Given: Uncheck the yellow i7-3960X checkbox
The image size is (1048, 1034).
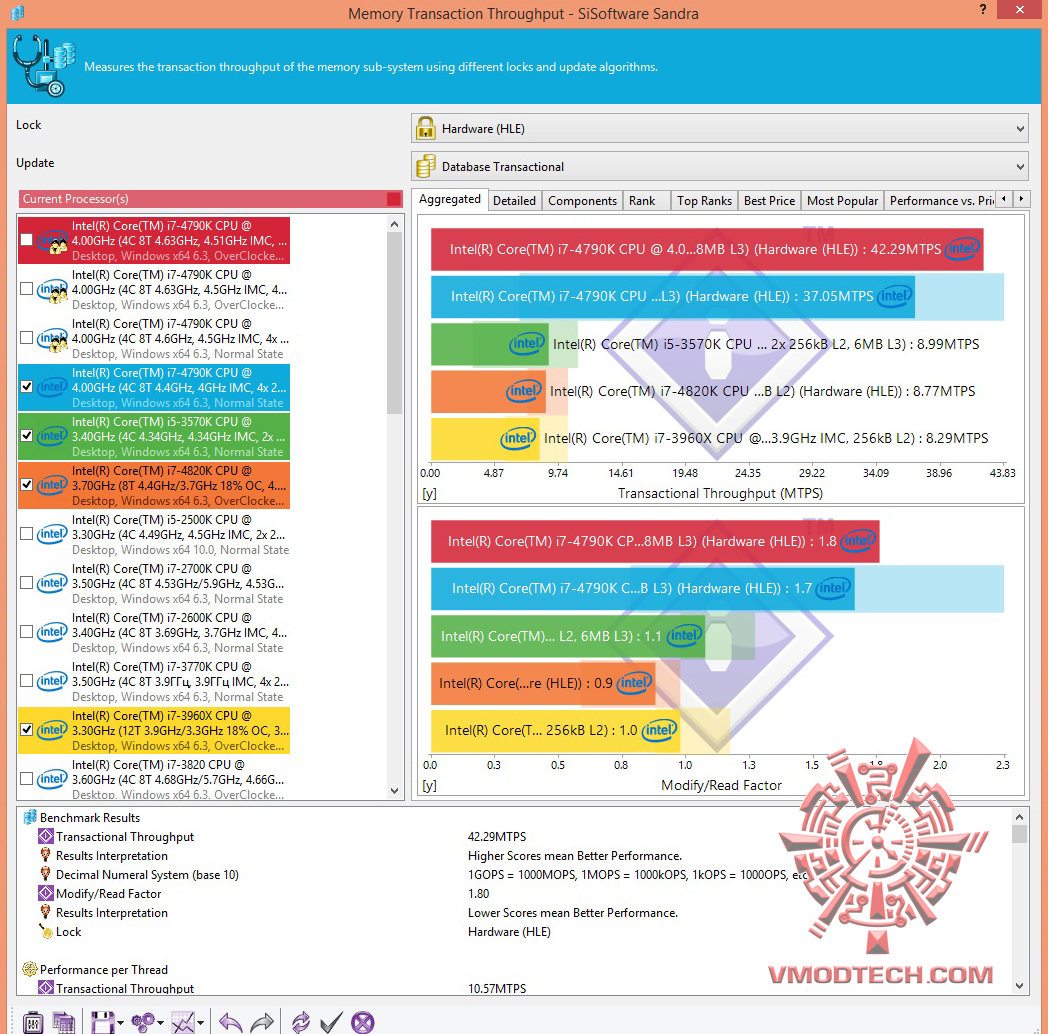Looking at the screenshot, I should pos(26,729).
